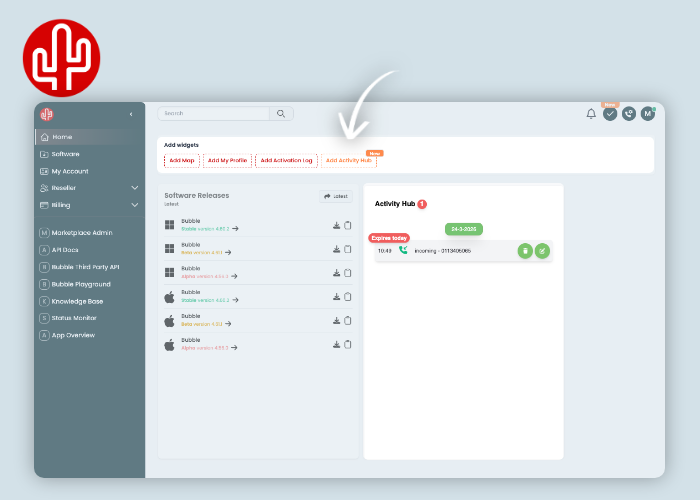Click into the Search input field
The image size is (700, 500).
pos(215,114)
